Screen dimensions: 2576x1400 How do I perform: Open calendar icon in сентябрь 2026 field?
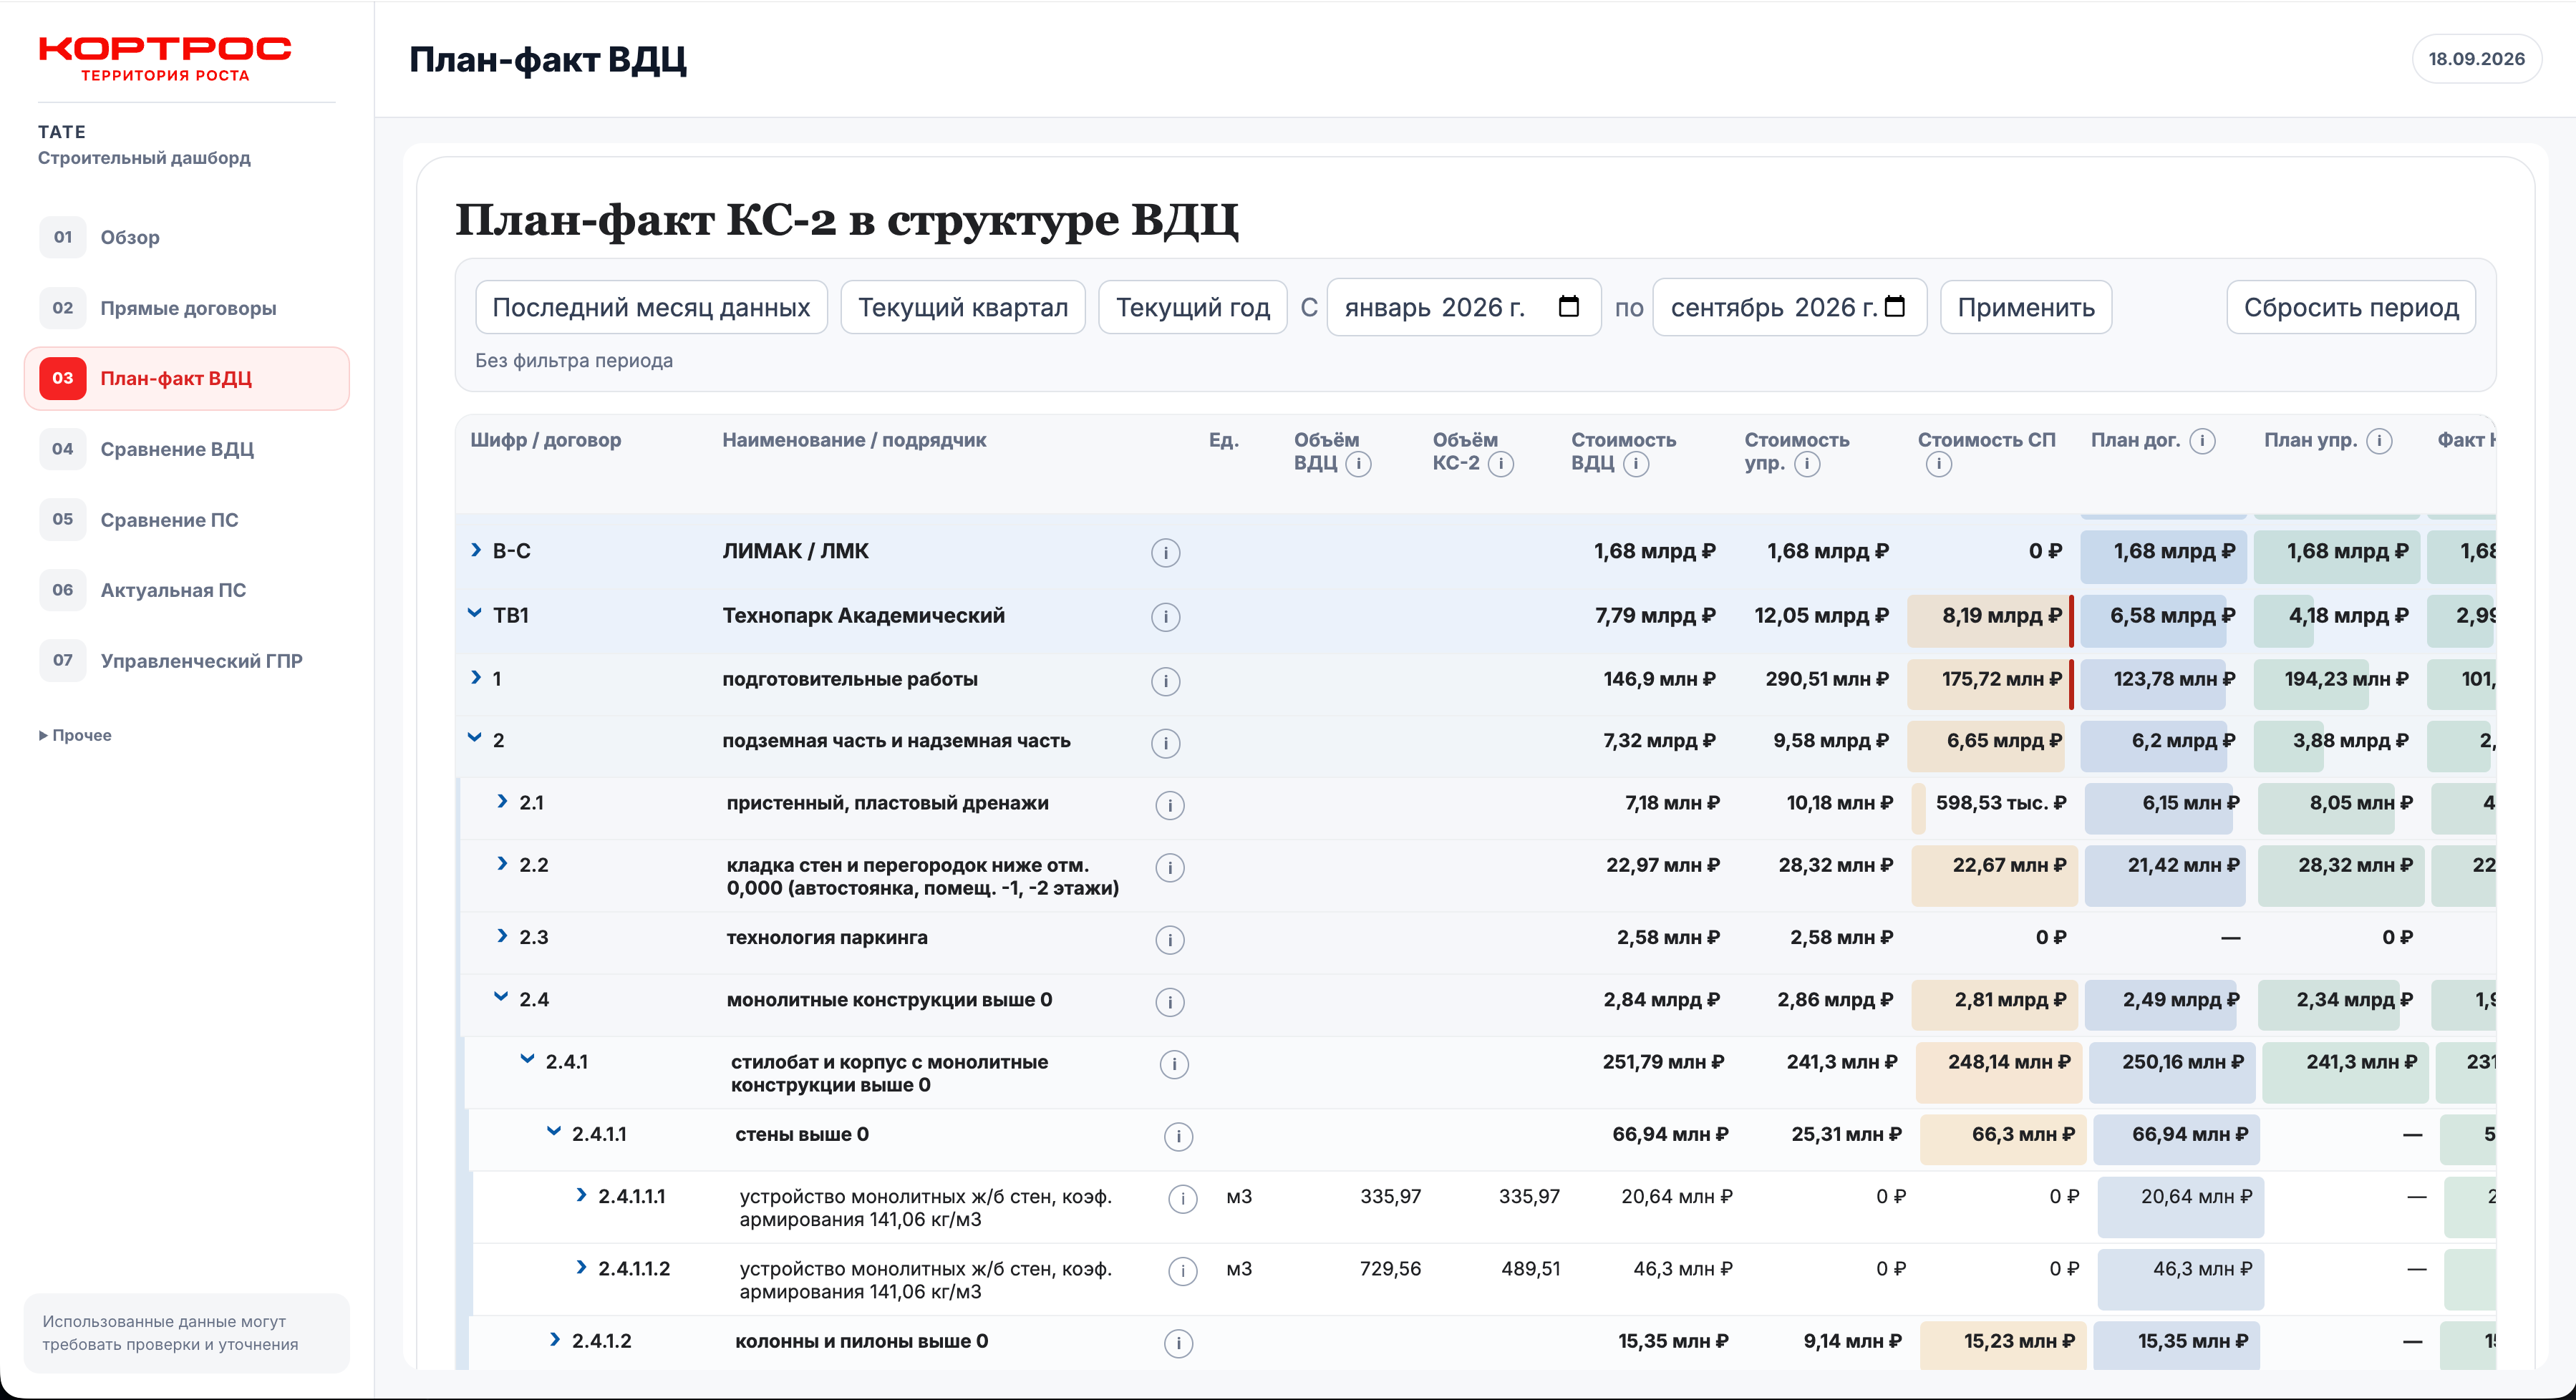pyautogui.click(x=1894, y=306)
